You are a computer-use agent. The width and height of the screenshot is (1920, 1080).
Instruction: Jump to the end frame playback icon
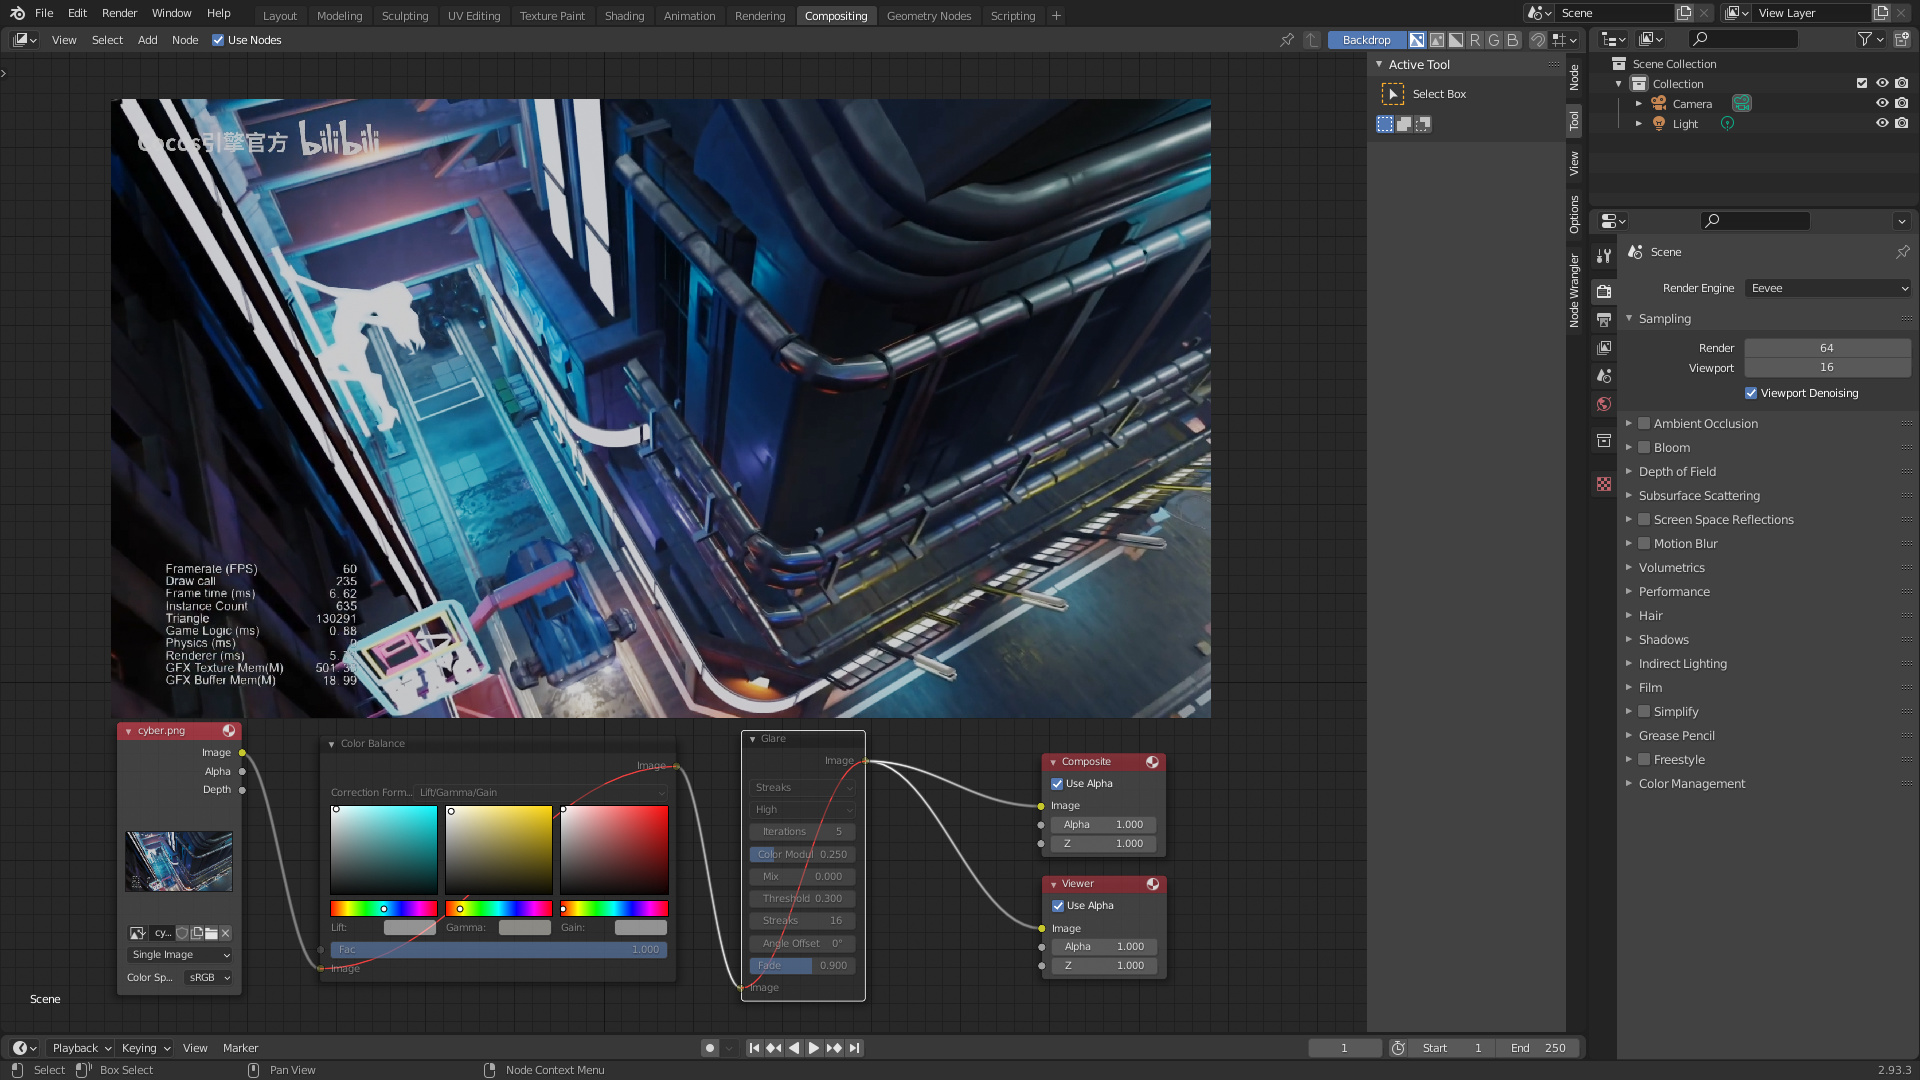tap(854, 1048)
